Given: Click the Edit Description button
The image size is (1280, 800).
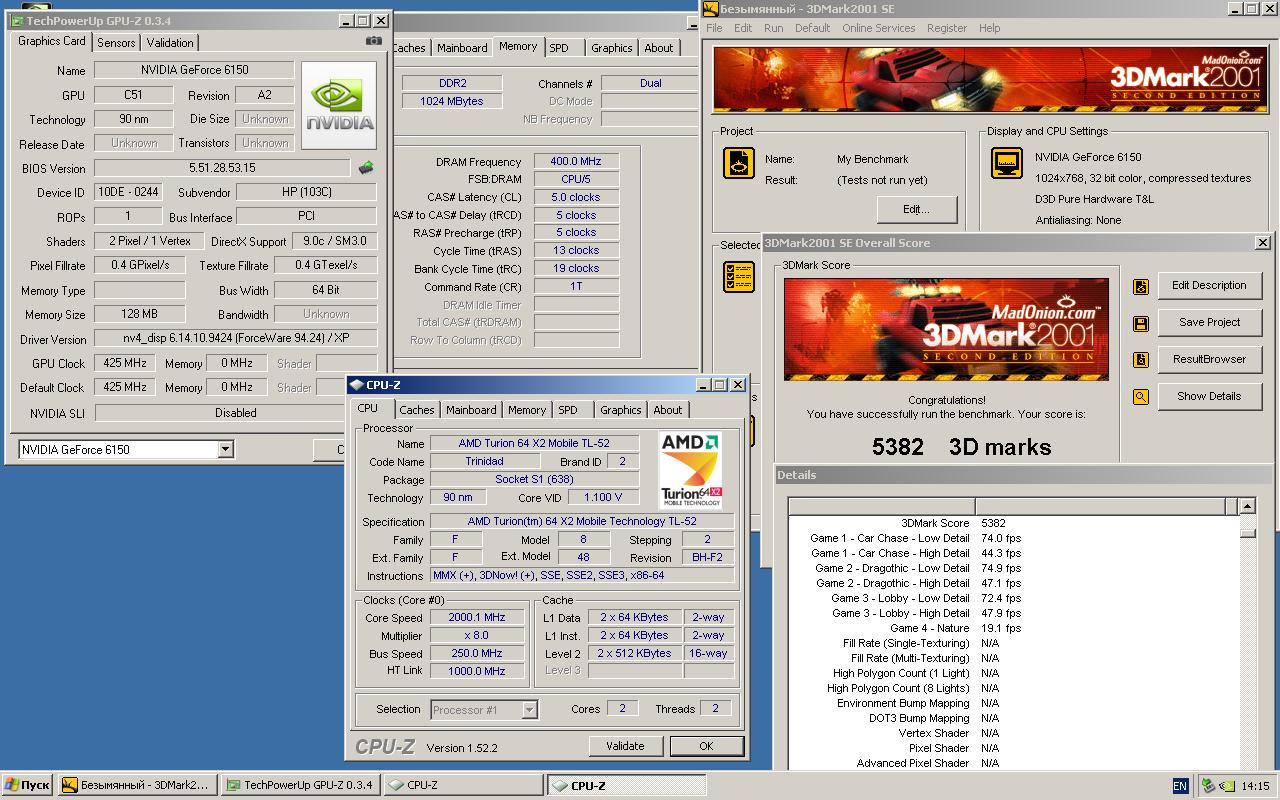Looking at the screenshot, I should click(1210, 286).
